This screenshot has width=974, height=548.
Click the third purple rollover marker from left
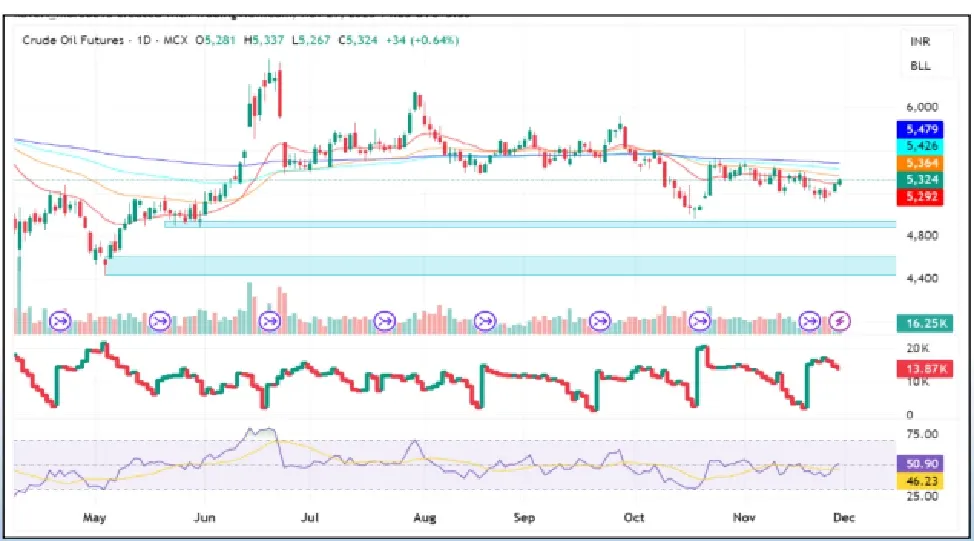[269, 321]
